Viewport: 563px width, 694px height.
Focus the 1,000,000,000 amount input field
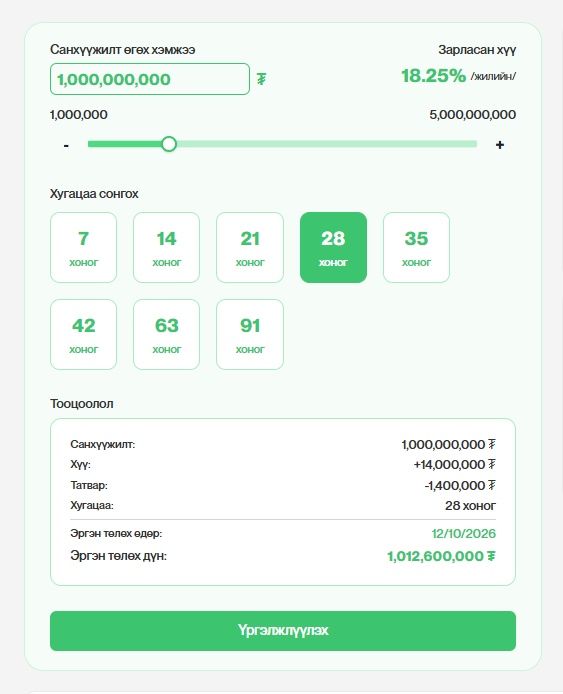click(x=150, y=79)
